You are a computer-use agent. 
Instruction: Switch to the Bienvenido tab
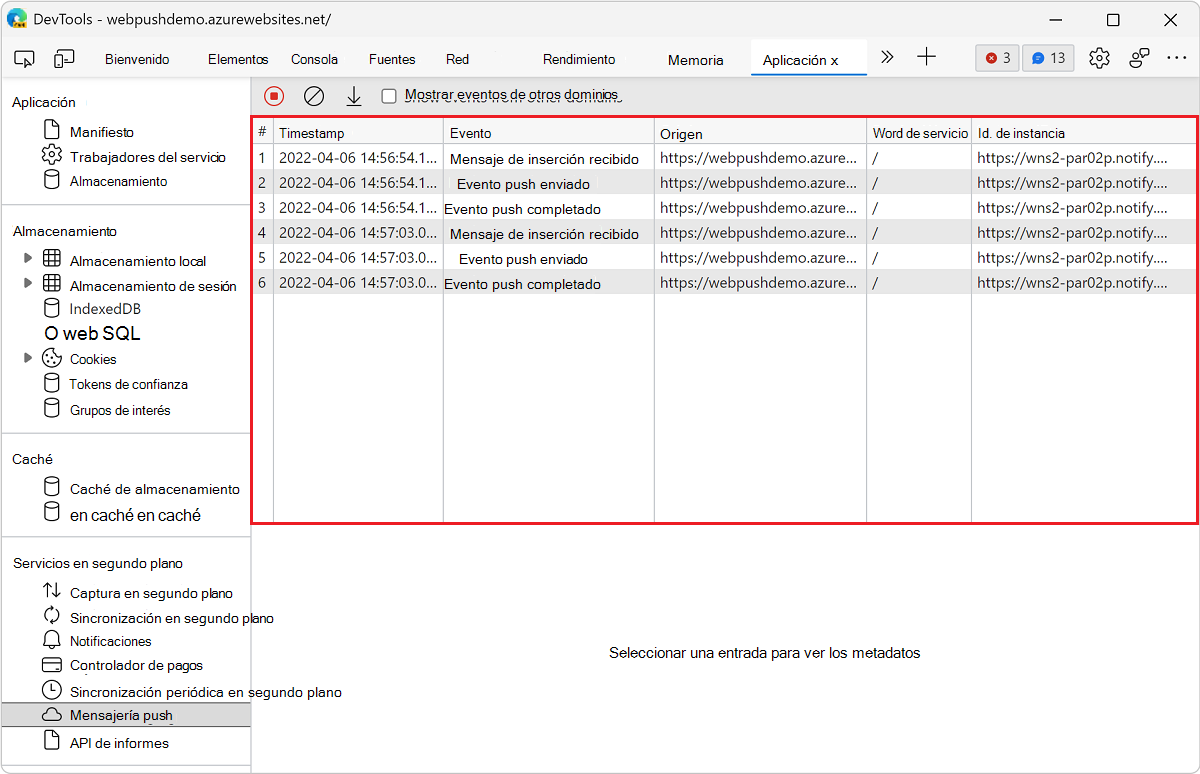click(137, 60)
